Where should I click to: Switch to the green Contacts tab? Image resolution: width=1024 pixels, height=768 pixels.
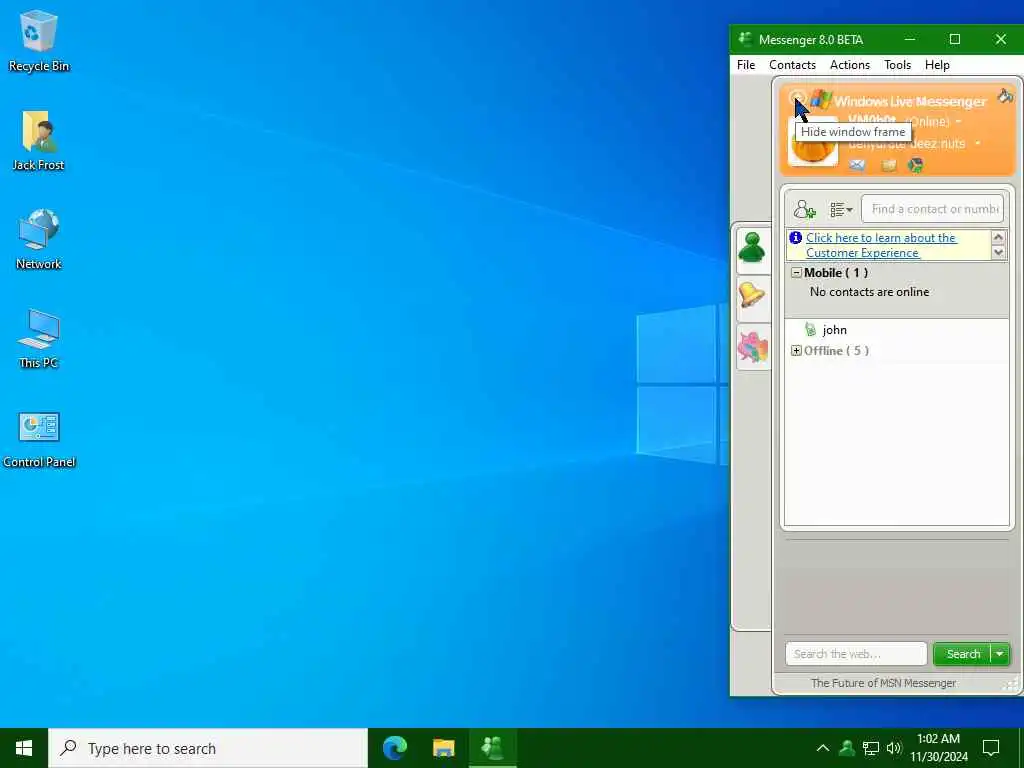(x=753, y=249)
